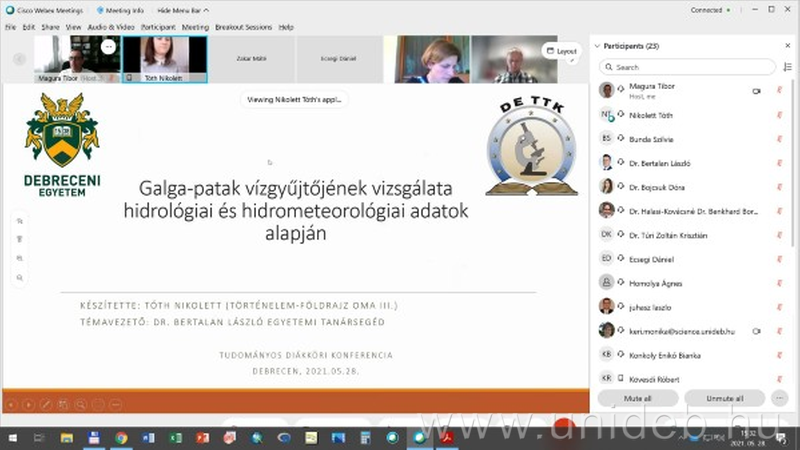Screen dimensions: 800x450
Task: Toggle Bunda Szilvia's muted microphone icon
Action: [x=779, y=139]
